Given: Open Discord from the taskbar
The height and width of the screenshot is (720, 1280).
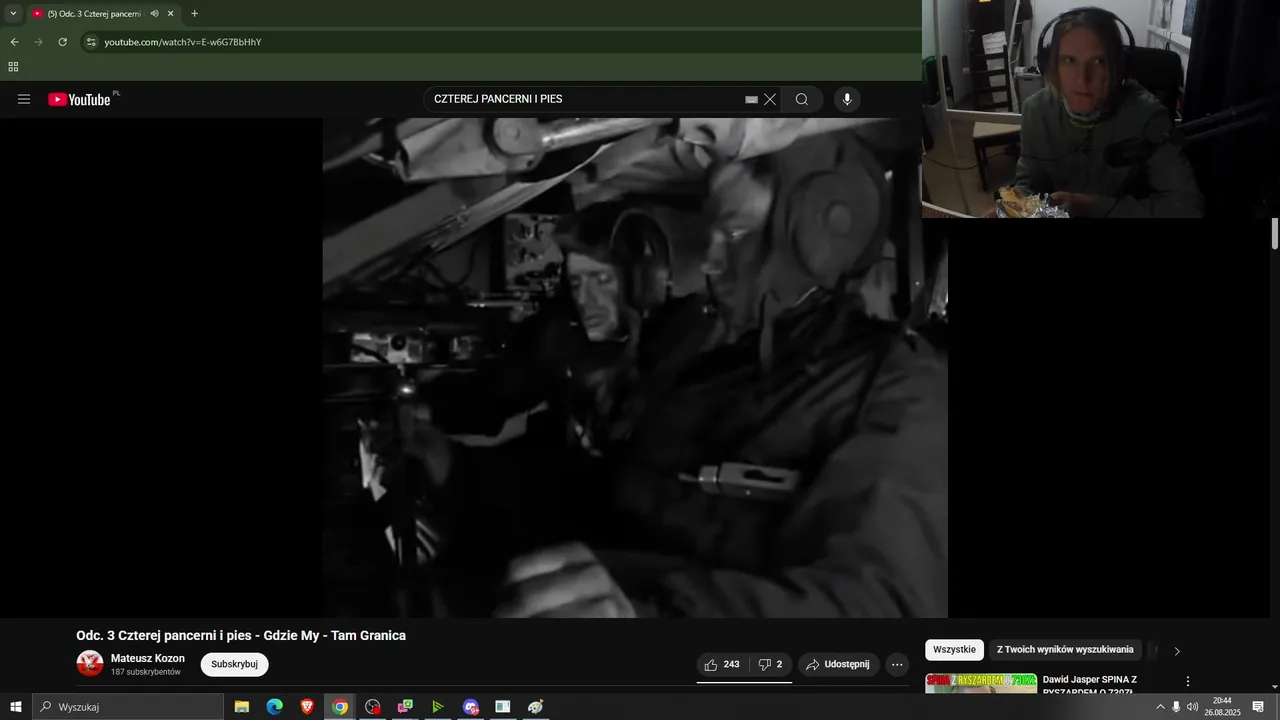Looking at the screenshot, I should pyautogui.click(x=471, y=707).
